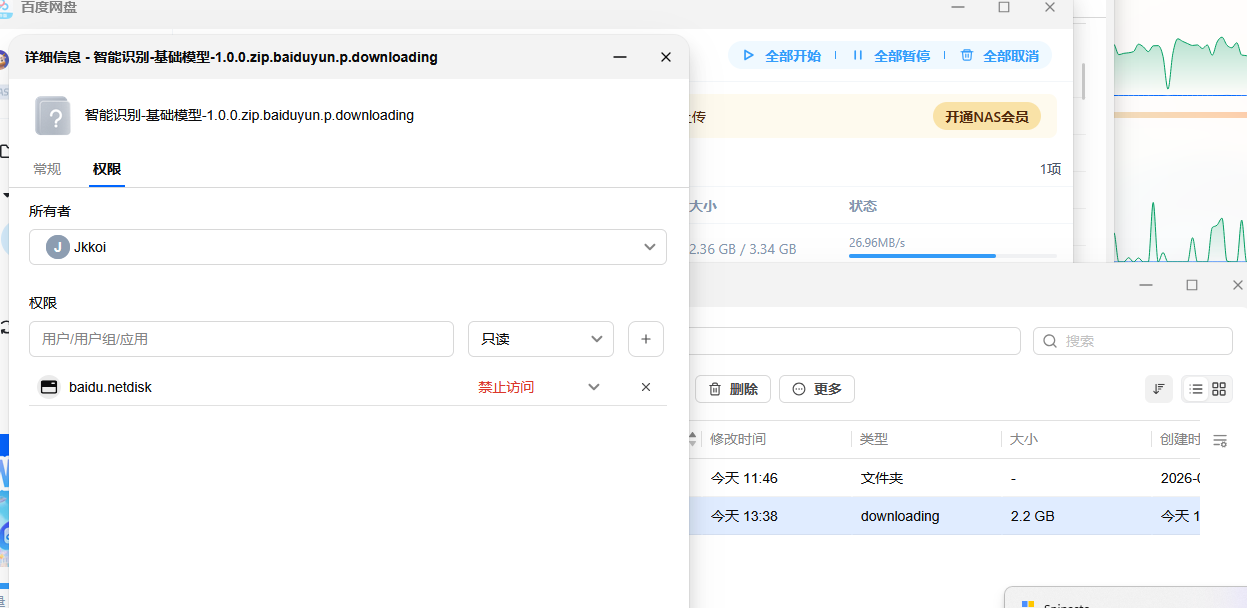Click 全部暂停 in Baidu Netdisk
This screenshot has width=1247, height=608.
pyautogui.click(x=891, y=56)
